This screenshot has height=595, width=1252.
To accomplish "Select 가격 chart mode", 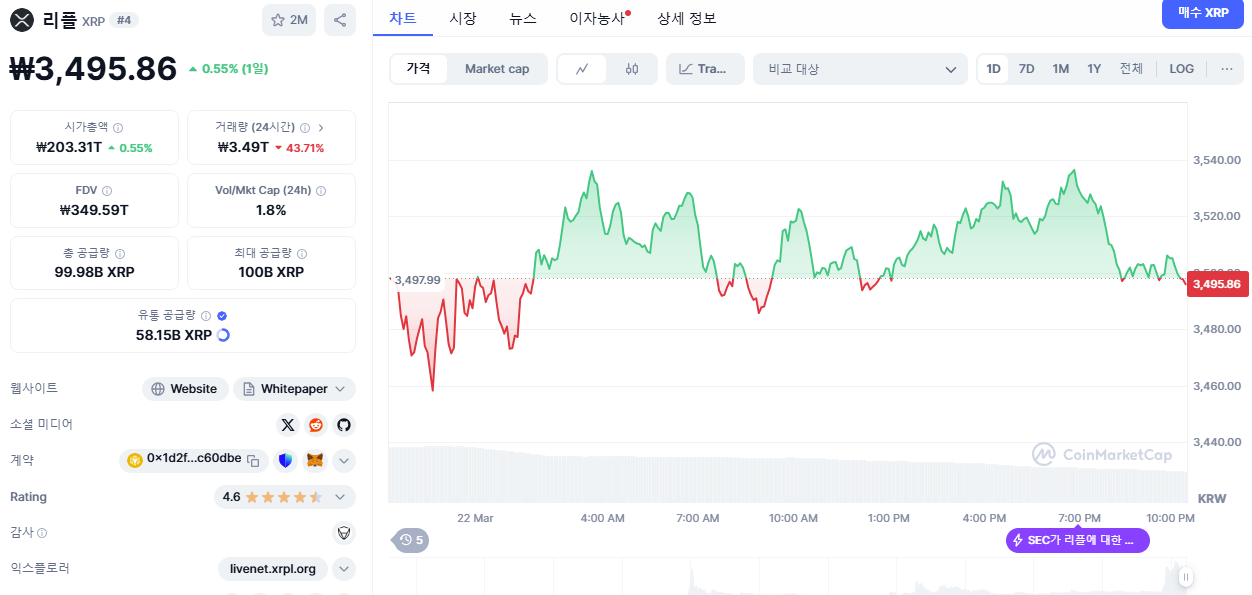I will pyautogui.click(x=418, y=69).
